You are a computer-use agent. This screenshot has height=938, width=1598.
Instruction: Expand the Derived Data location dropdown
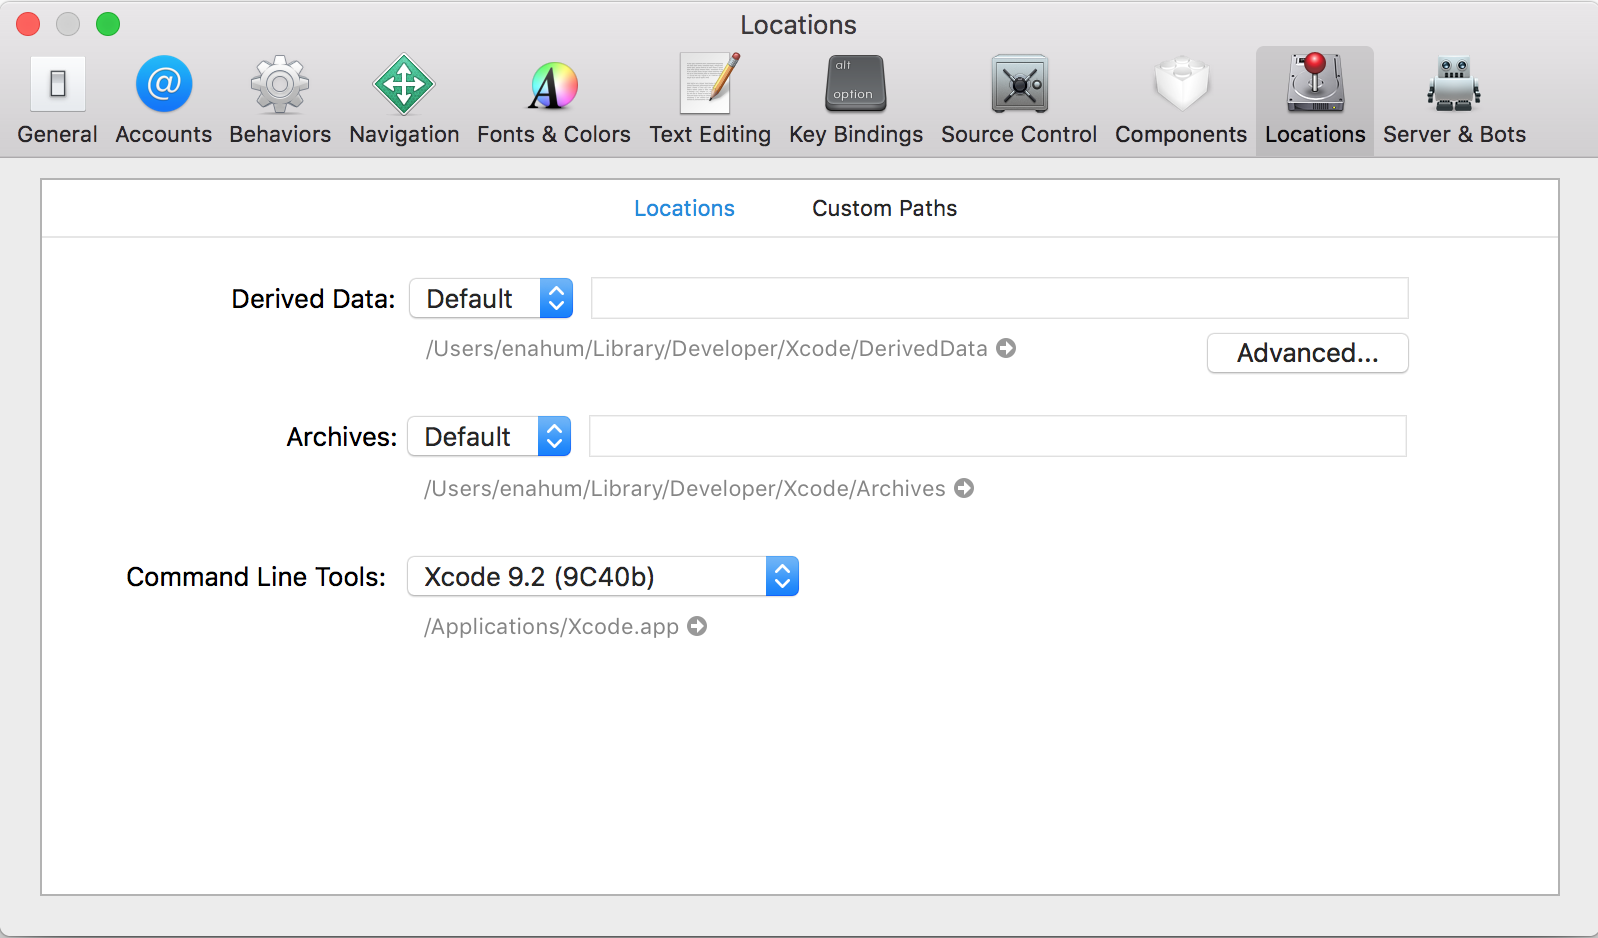pyautogui.click(x=491, y=298)
